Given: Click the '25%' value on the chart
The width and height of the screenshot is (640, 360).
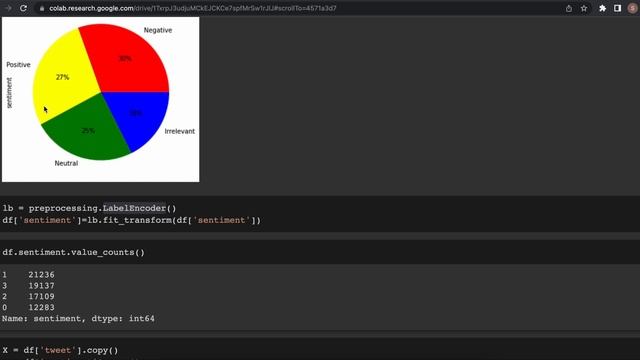Looking at the screenshot, I should click(88, 131).
